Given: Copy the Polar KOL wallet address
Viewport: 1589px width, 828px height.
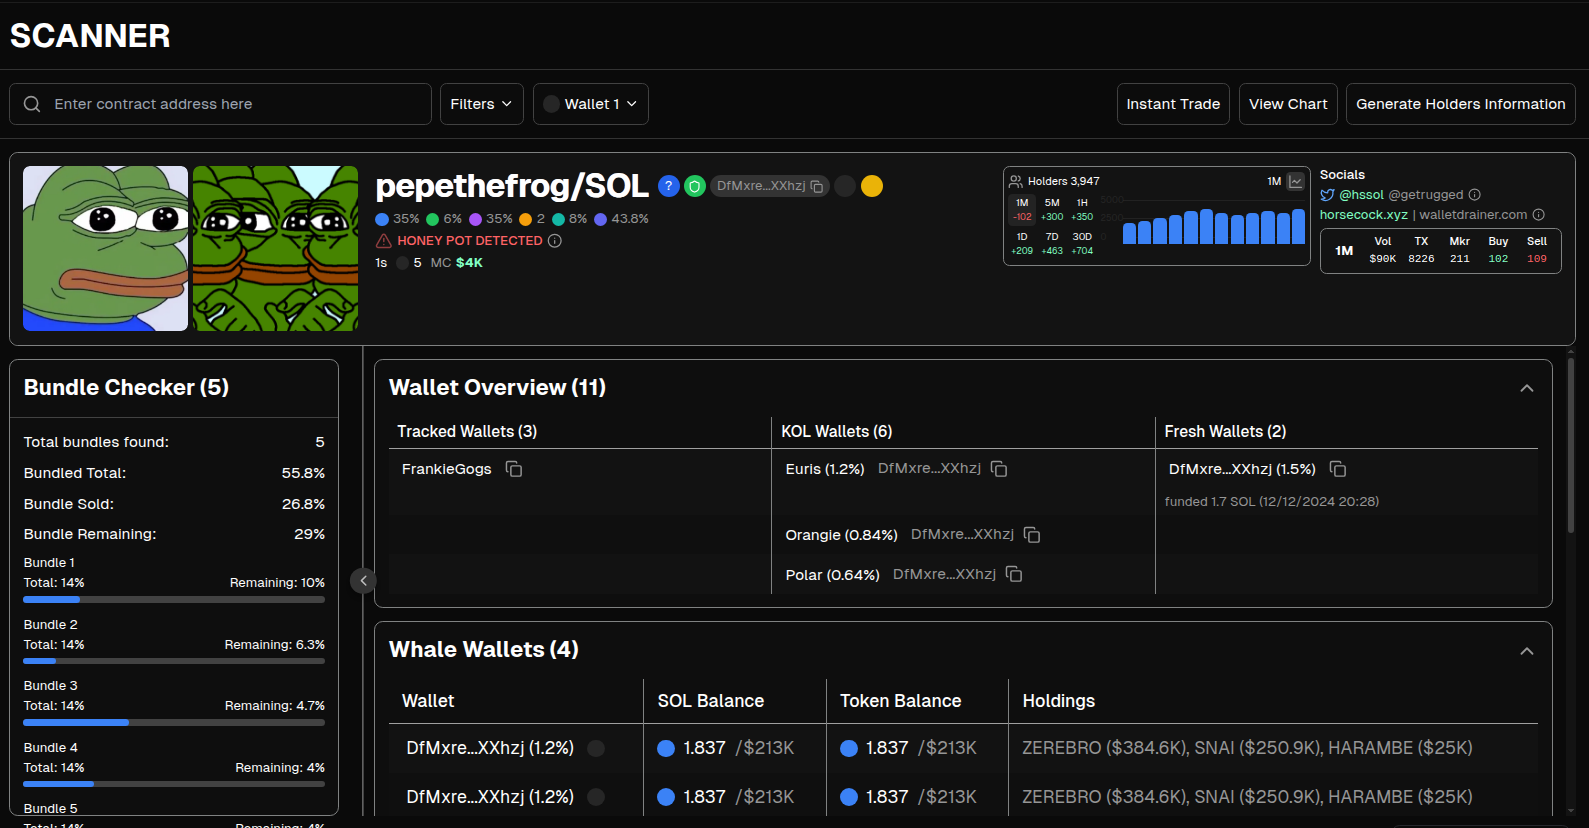Looking at the screenshot, I should coord(1014,574).
